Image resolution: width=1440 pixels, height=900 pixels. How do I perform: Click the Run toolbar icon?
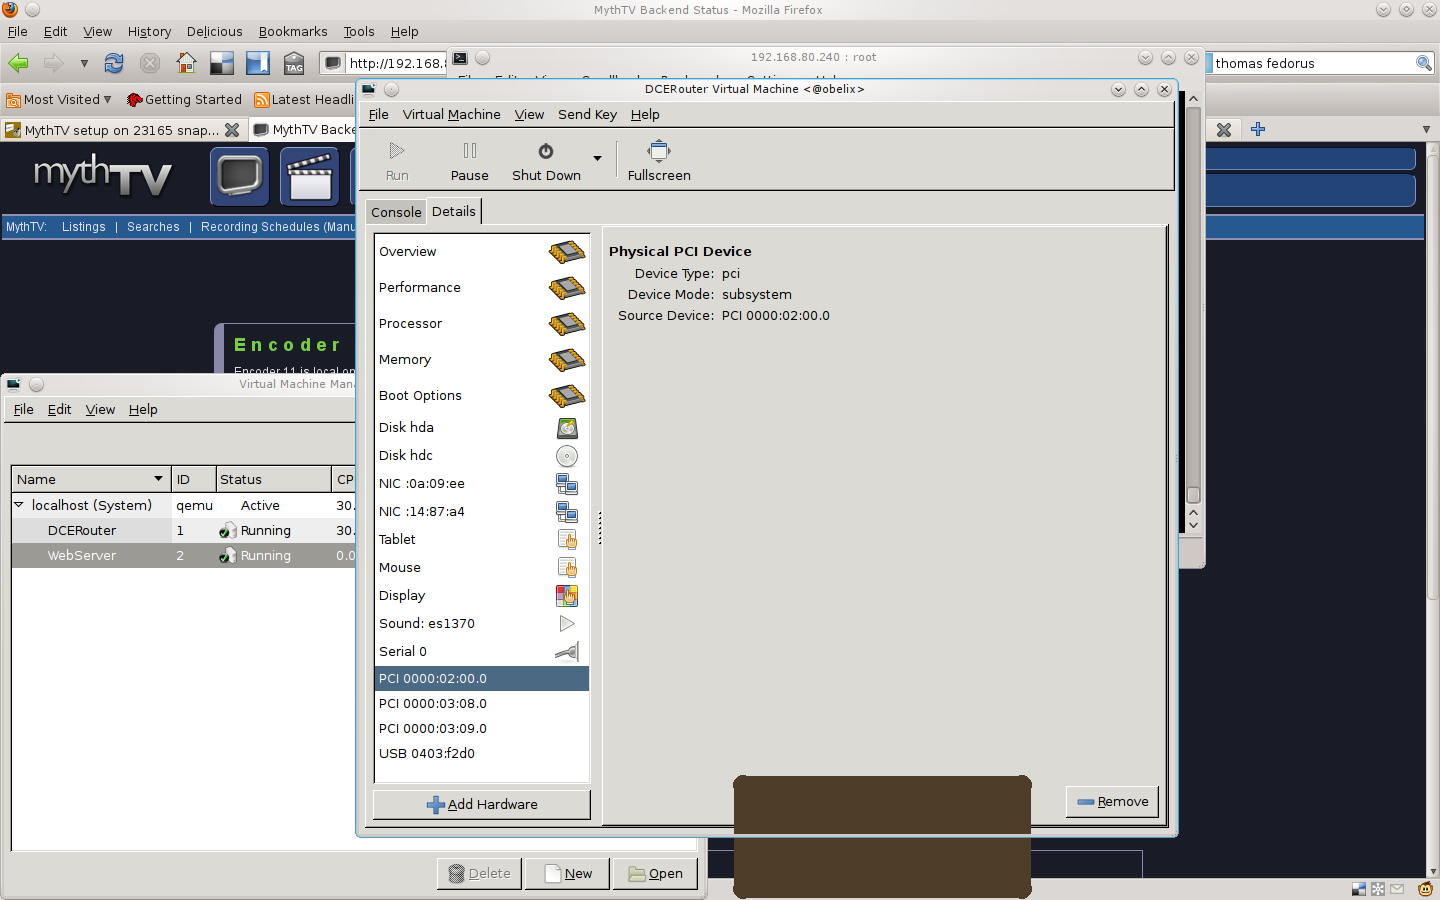(x=397, y=151)
